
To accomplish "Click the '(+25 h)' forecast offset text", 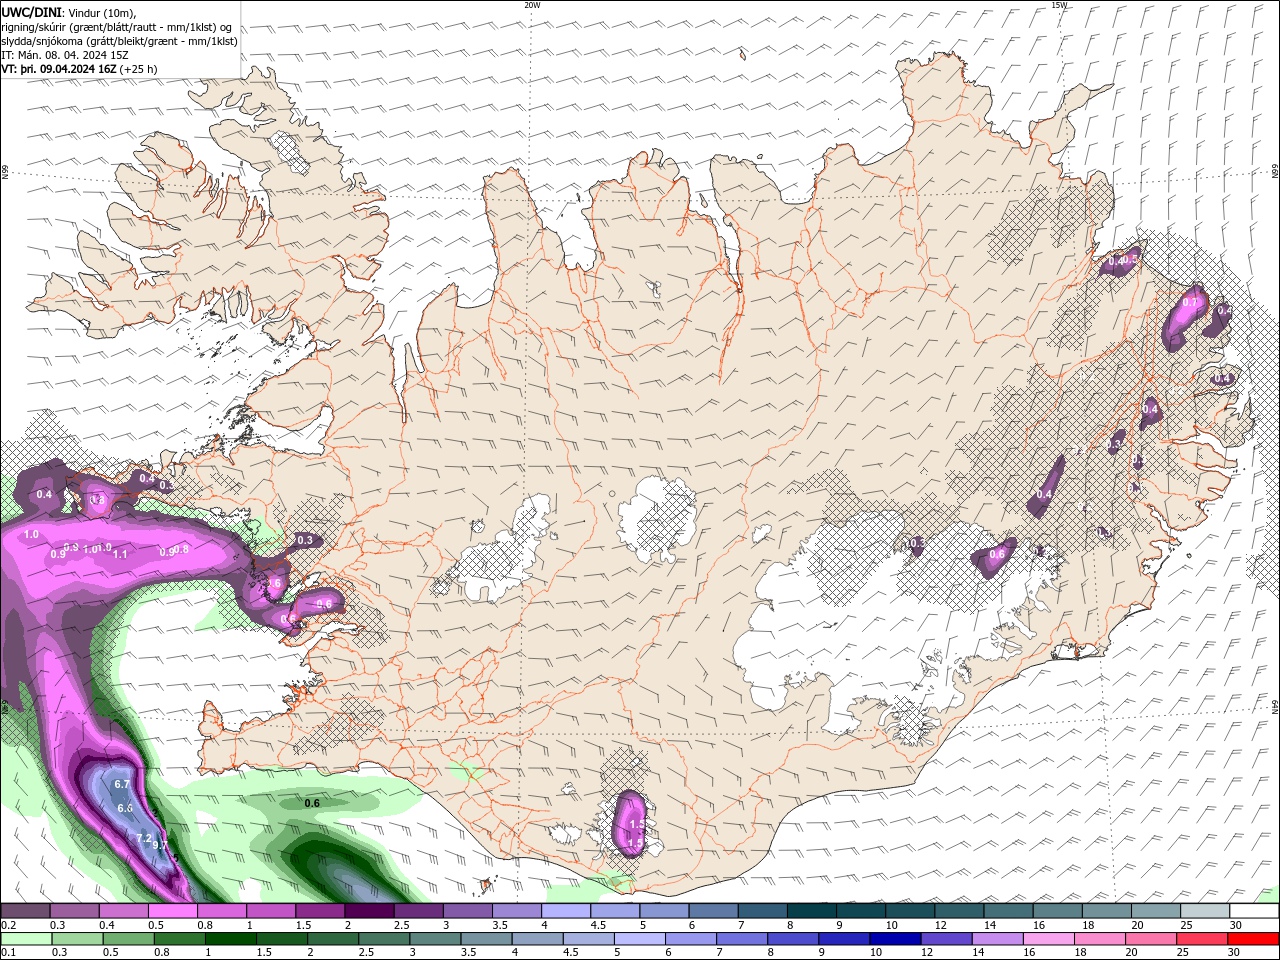I will pos(138,69).
